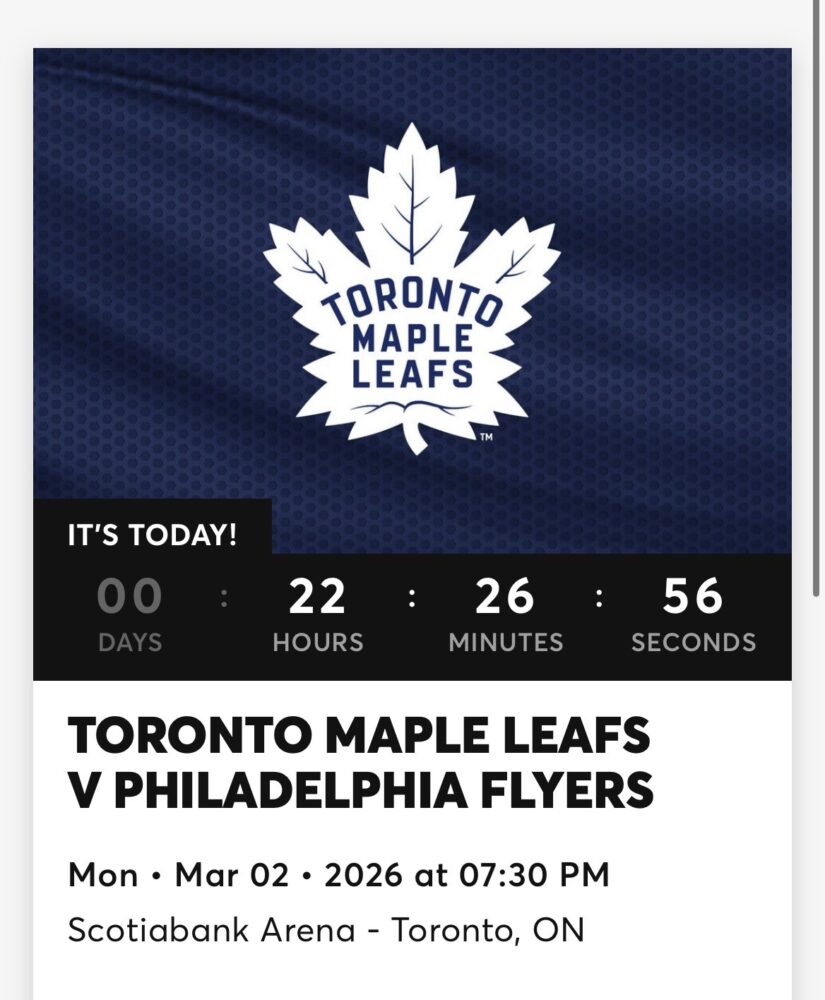Tap the "IT'S TODAY!" badge
The height and width of the screenshot is (1000, 825).
pyautogui.click(x=152, y=535)
